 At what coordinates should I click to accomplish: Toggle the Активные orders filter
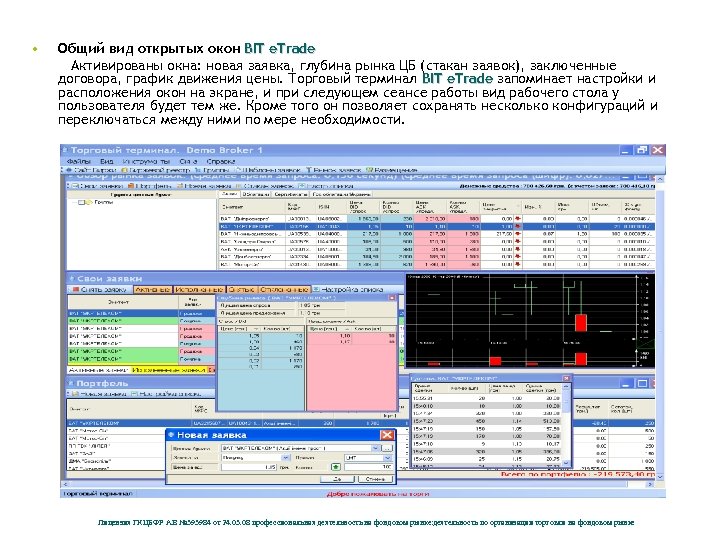(153, 290)
